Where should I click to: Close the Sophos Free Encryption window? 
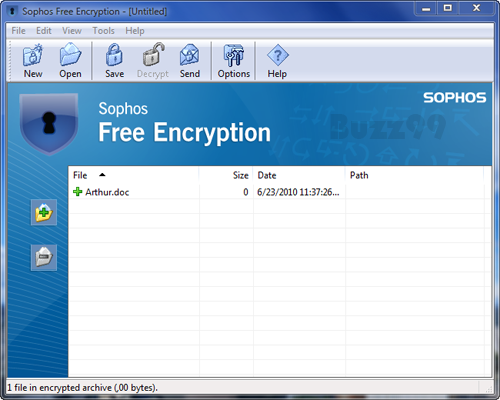(x=476, y=9)
